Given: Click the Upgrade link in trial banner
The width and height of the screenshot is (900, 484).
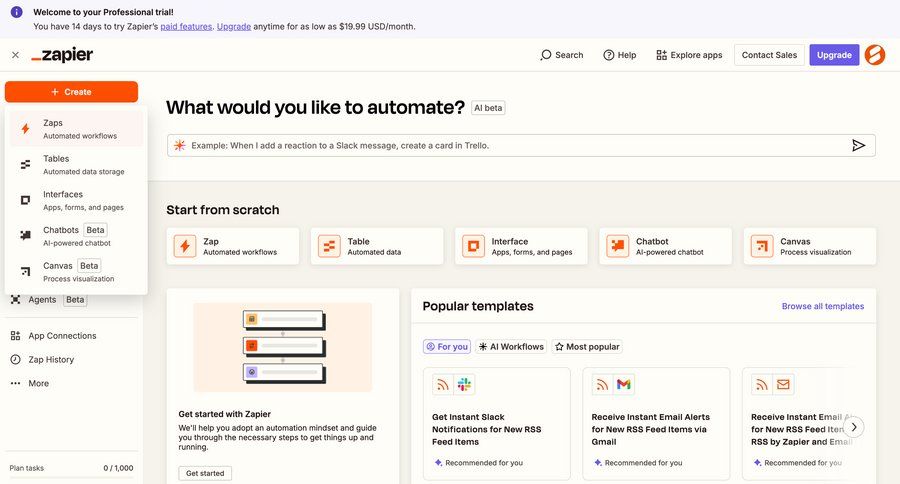Looking at the screenshot, I should [x=234, y=26].
